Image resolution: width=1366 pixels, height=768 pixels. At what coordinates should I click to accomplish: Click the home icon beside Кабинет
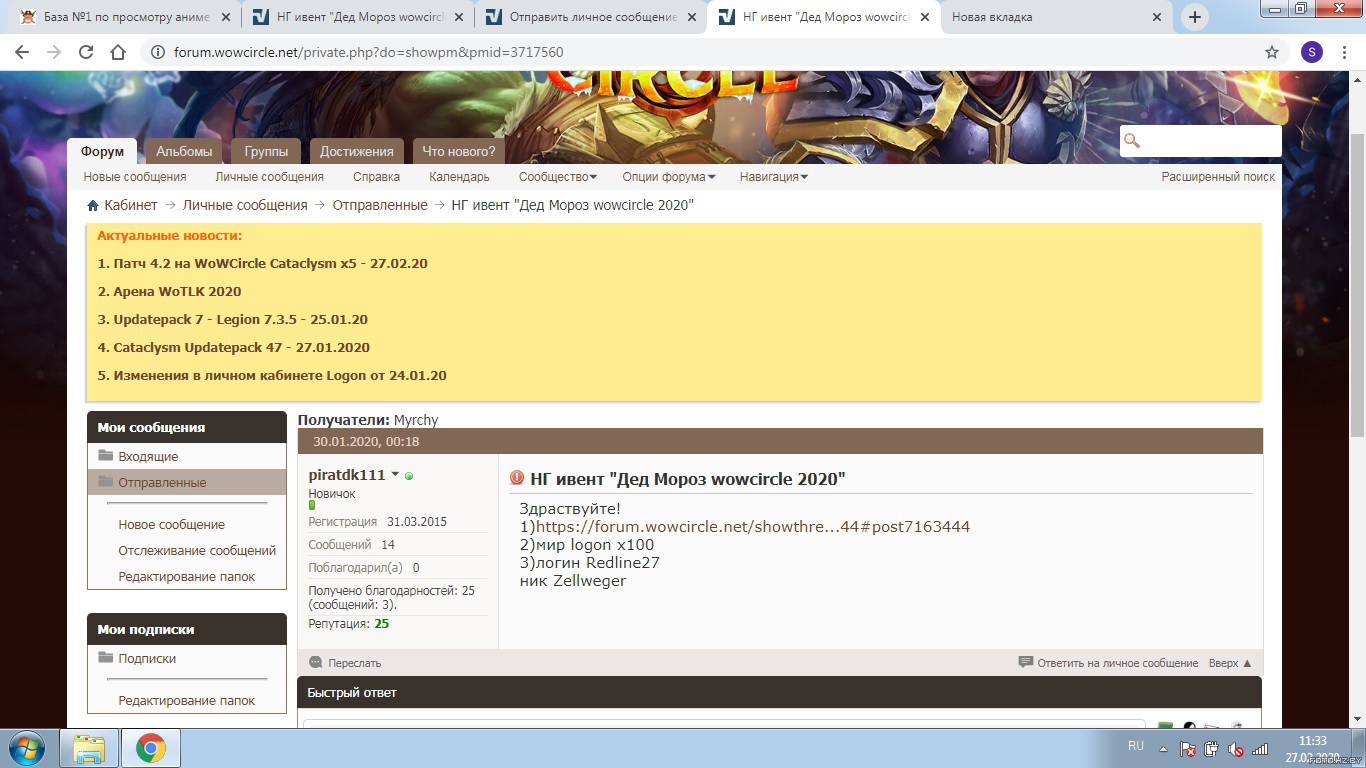click(93, 205)
